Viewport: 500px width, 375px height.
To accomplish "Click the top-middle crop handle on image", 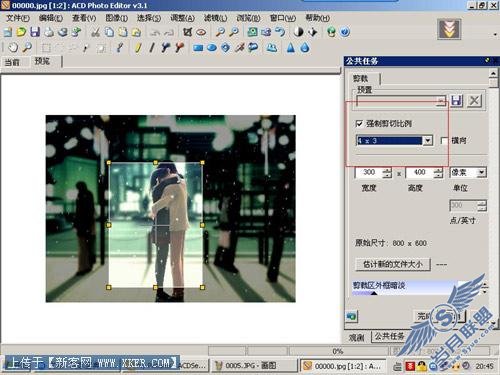I will click(x=156, y=163).
